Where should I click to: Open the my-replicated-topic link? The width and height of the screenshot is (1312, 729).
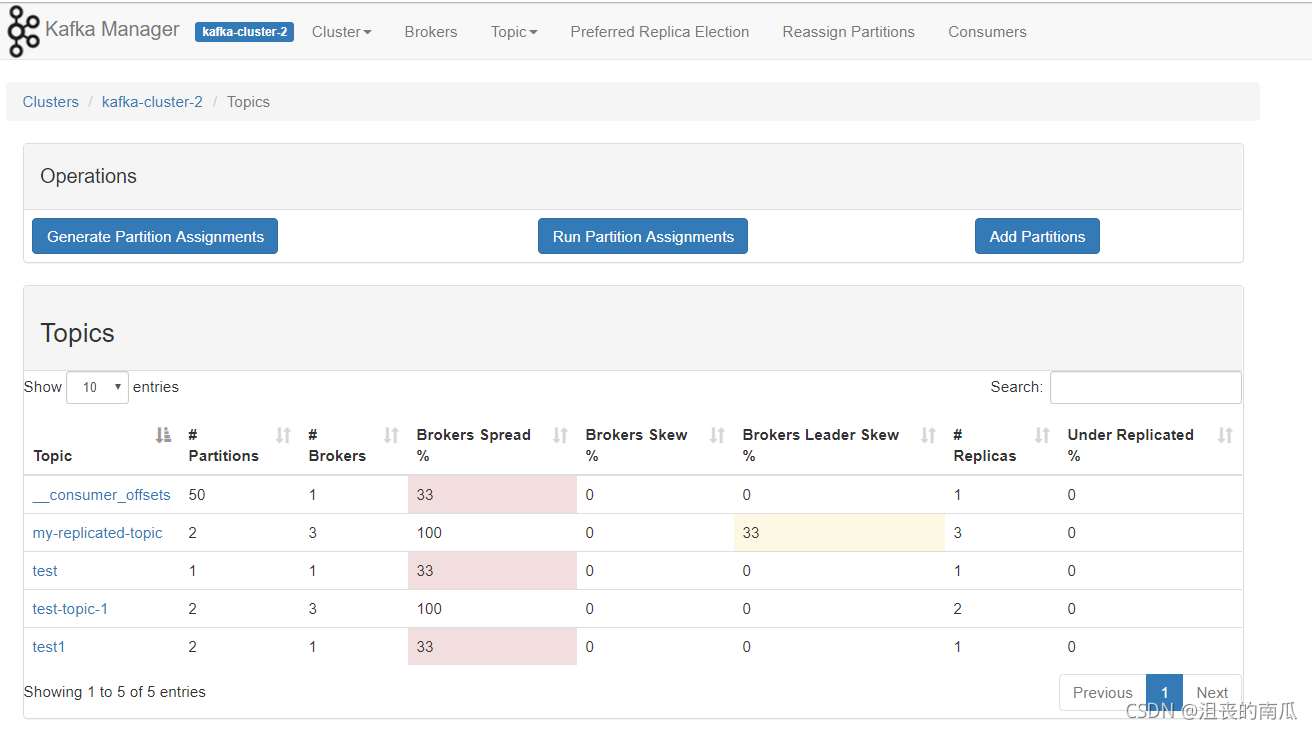(x=97, y=533)
